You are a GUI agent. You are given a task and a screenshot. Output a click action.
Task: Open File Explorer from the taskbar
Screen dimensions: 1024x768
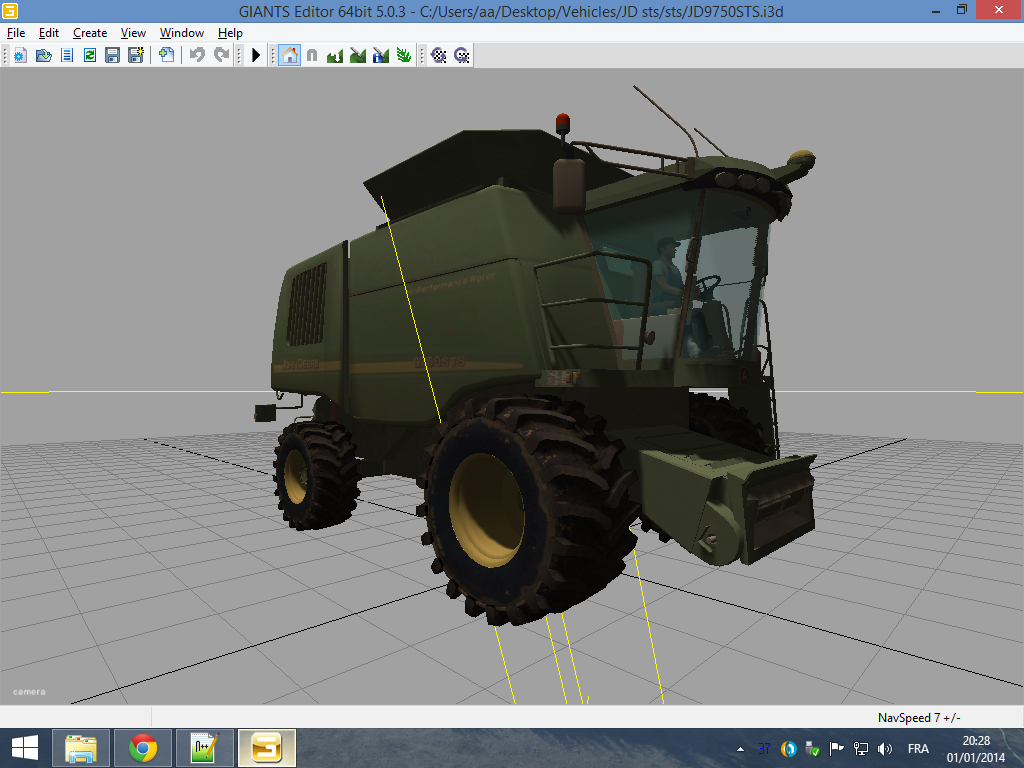point(80,748)
